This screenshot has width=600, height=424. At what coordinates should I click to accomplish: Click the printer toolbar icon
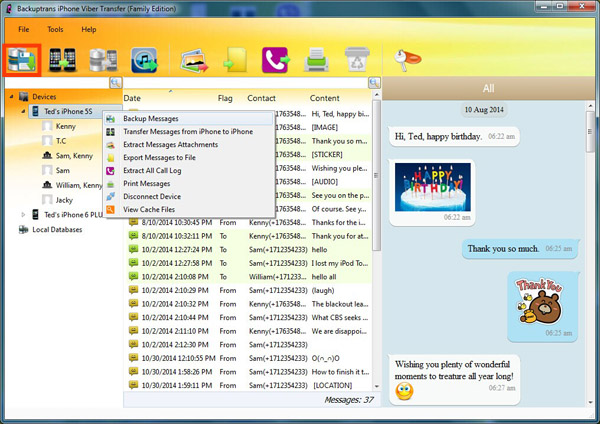pos(318,60)
